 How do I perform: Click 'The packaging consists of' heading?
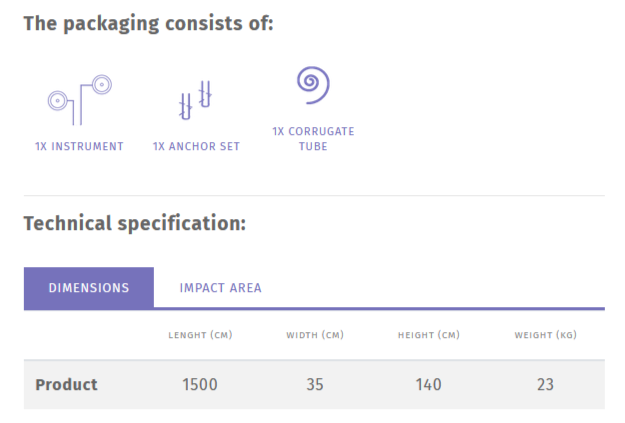pos(148,24)
